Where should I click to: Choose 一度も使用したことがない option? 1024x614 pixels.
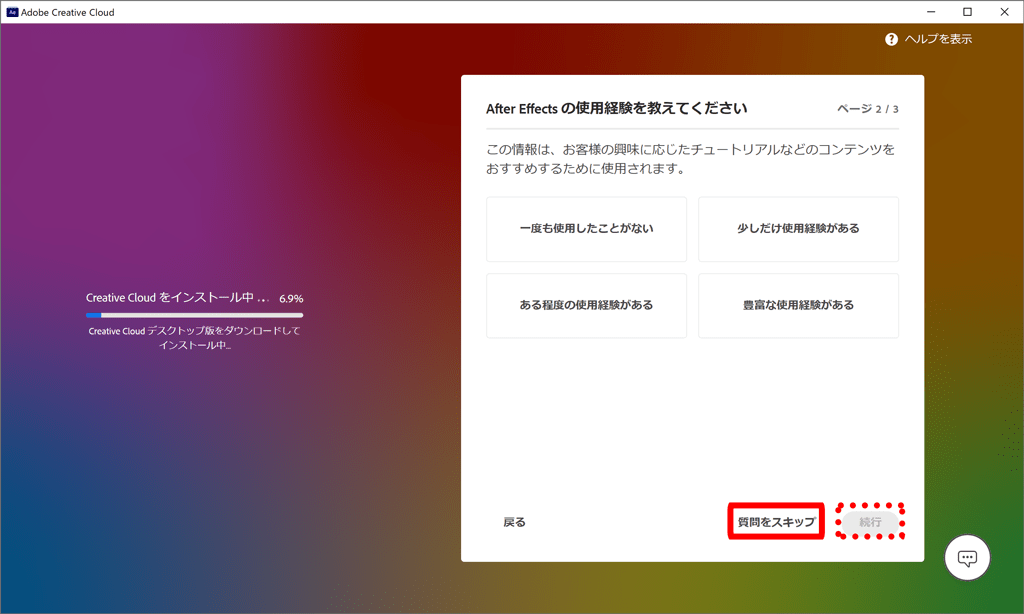[586, 229]
